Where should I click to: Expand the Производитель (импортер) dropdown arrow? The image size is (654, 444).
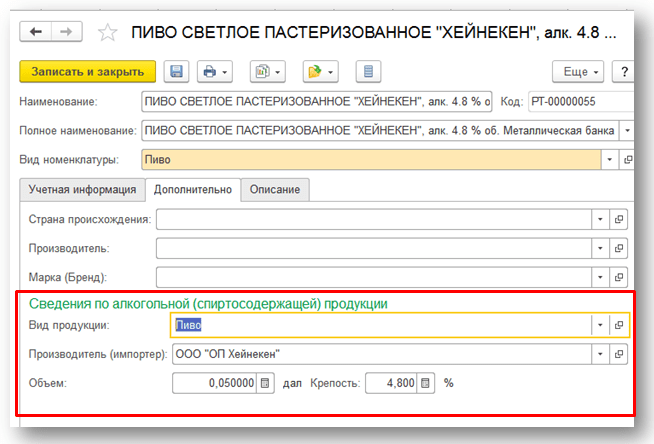point(600,354)
